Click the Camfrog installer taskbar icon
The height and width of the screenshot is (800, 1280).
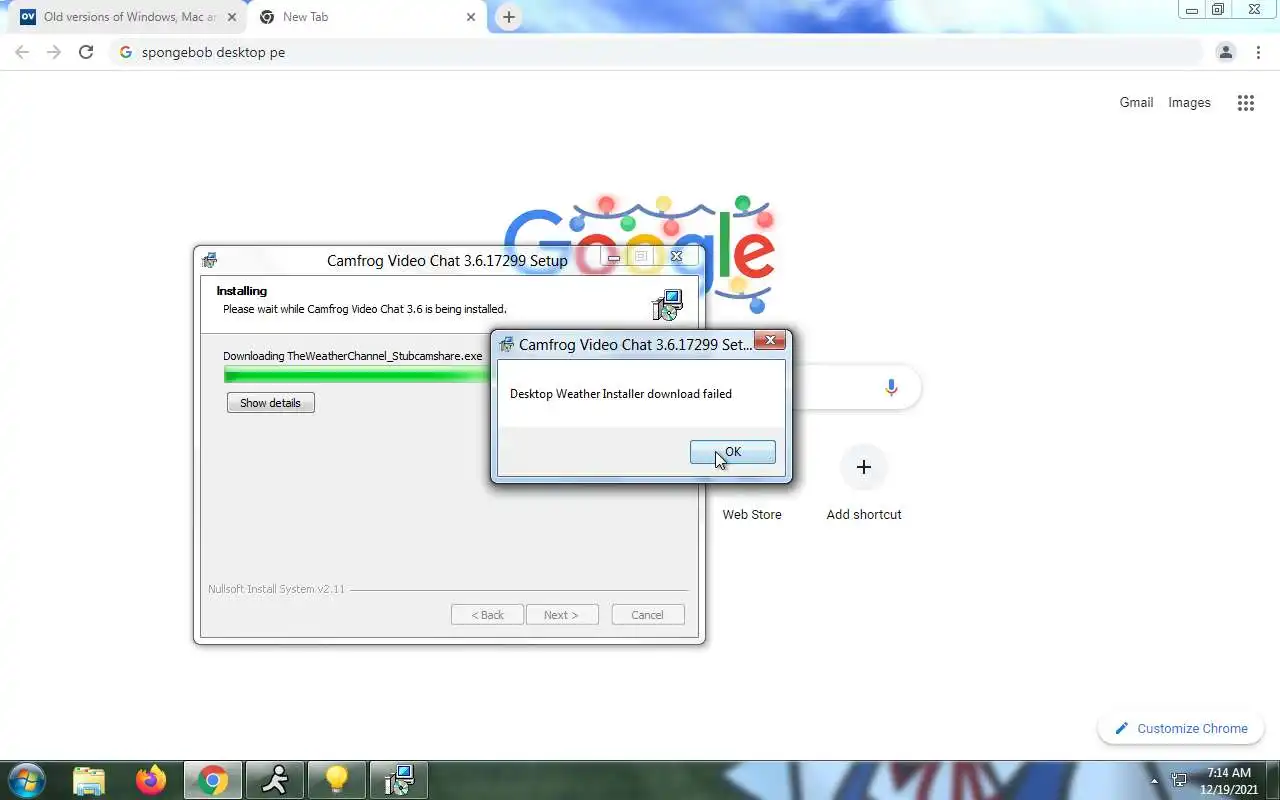tap(398, 780)
